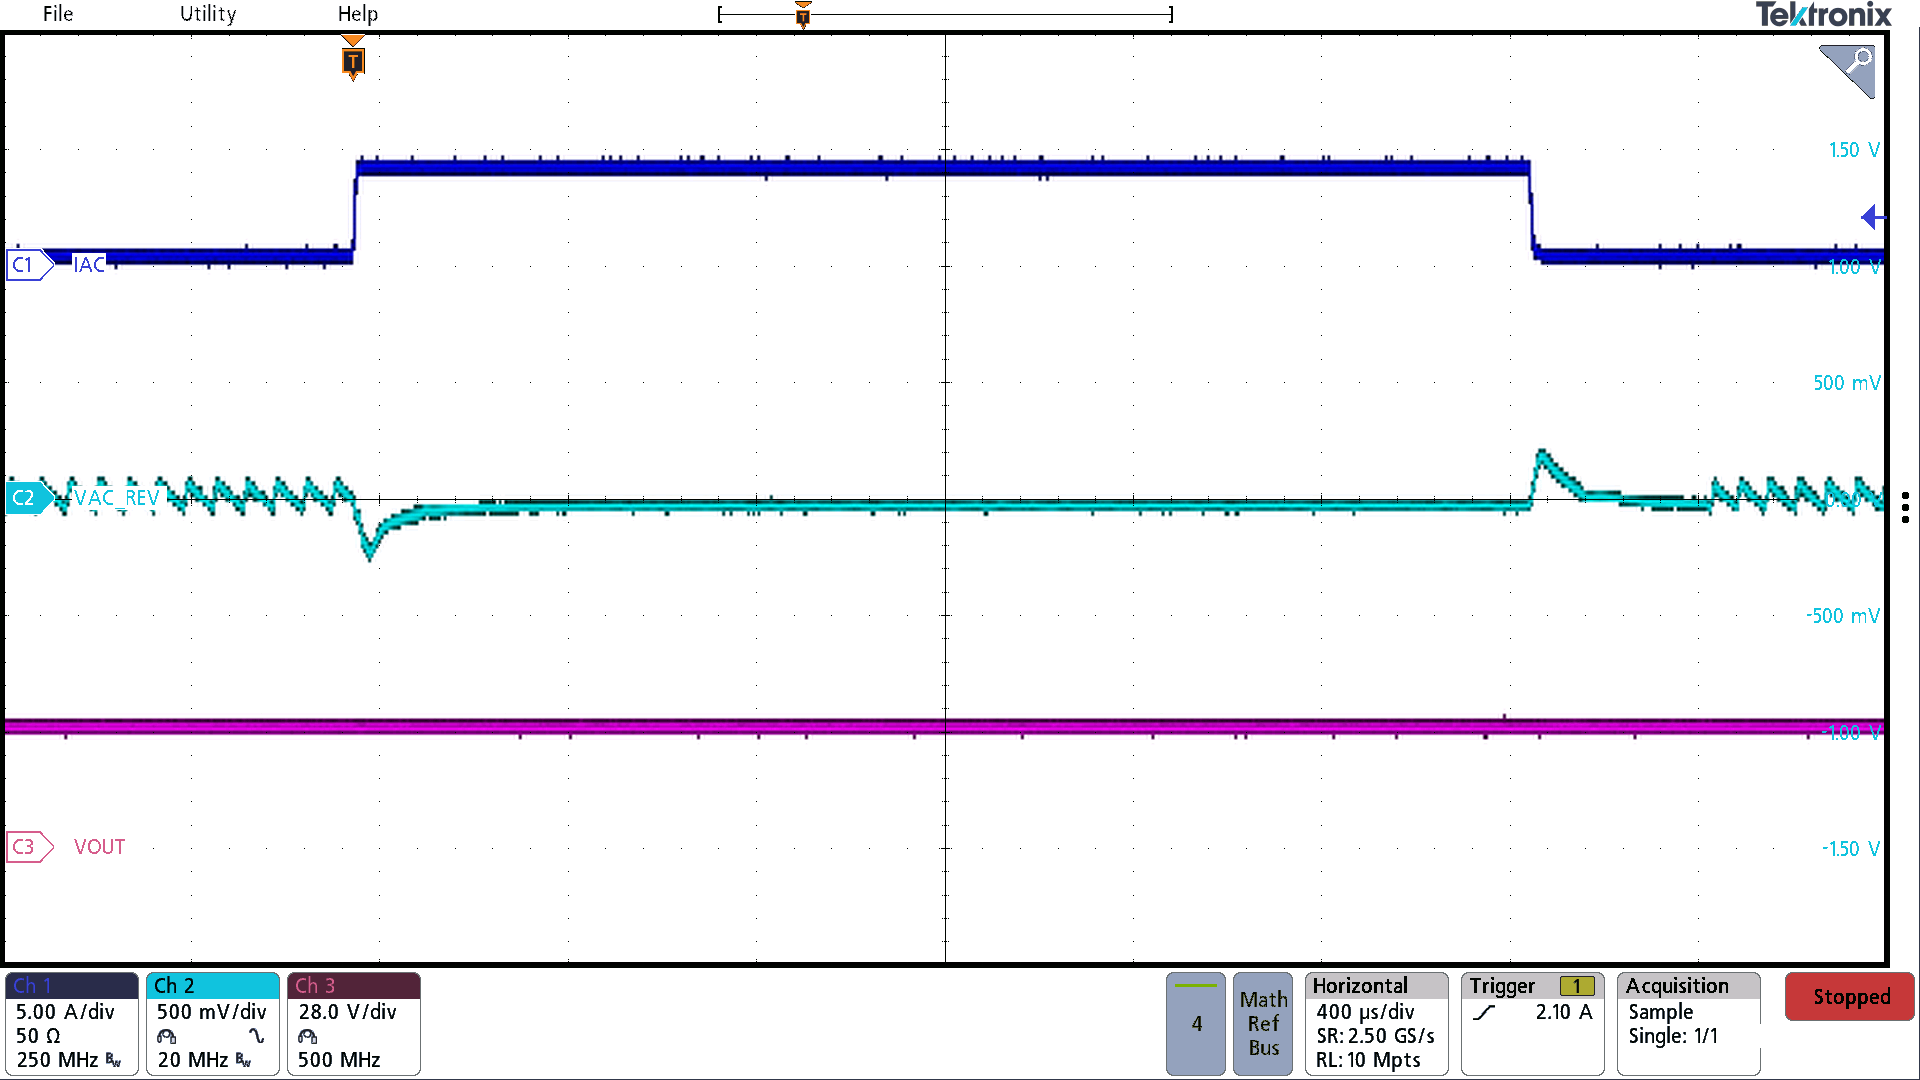Expand the C2 VAC_REV channel flyout
This screenshot has width=1920, height=1080.
[x=26, y=497]
